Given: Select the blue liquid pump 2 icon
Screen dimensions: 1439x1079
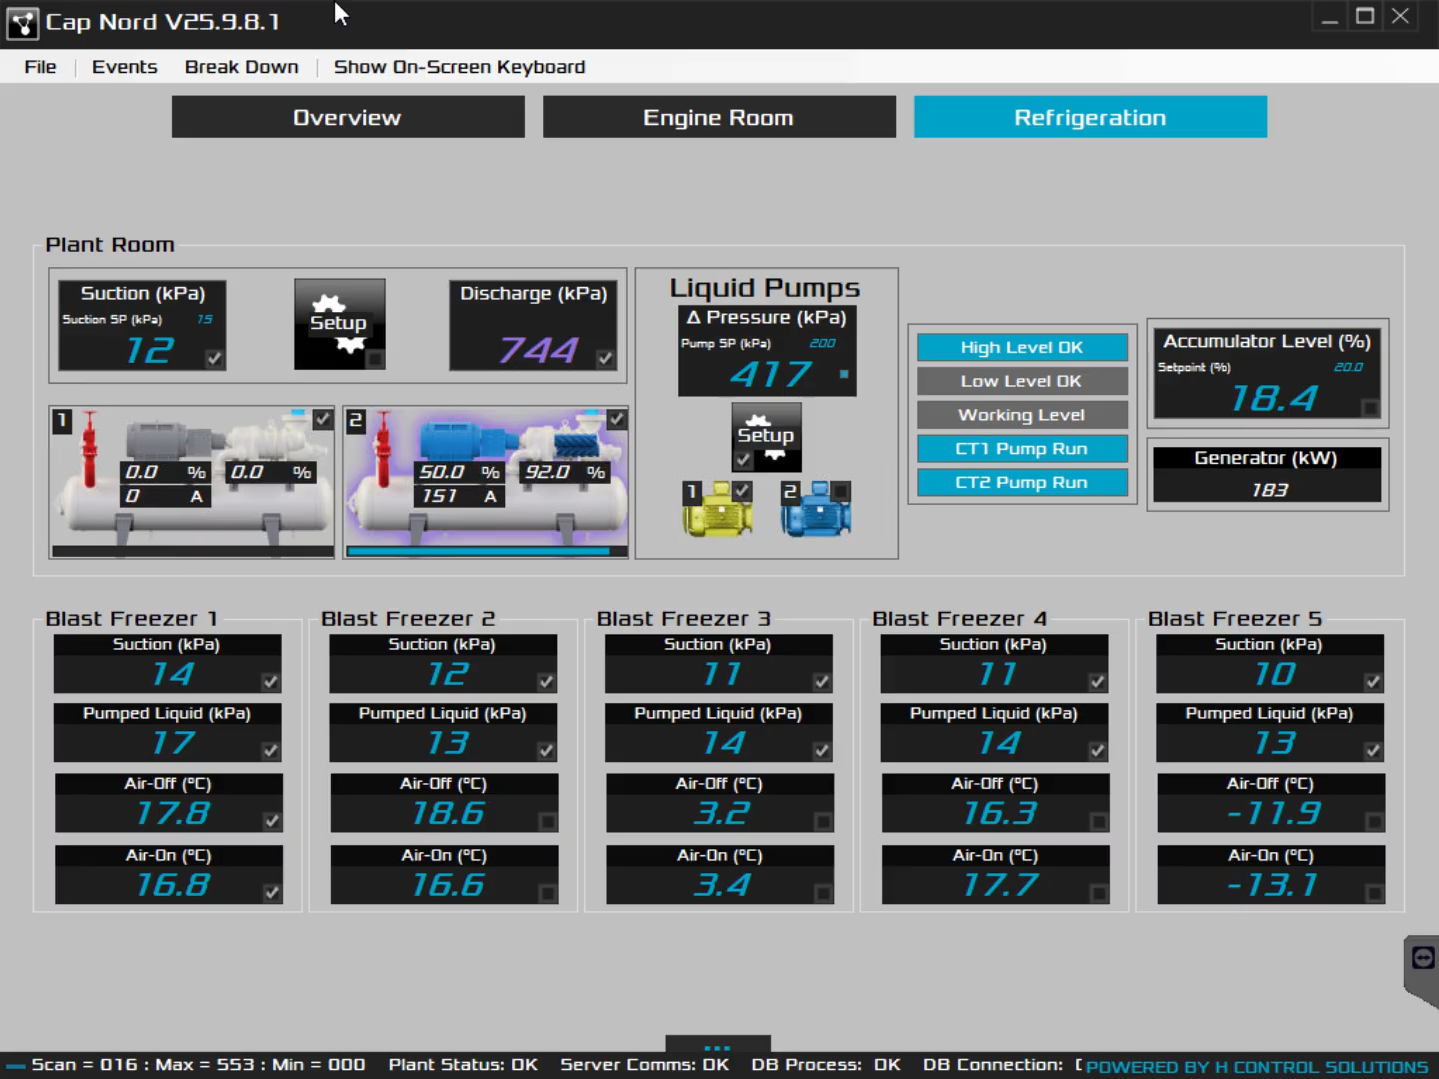Looking at the screenshot, I should (816, 510).
